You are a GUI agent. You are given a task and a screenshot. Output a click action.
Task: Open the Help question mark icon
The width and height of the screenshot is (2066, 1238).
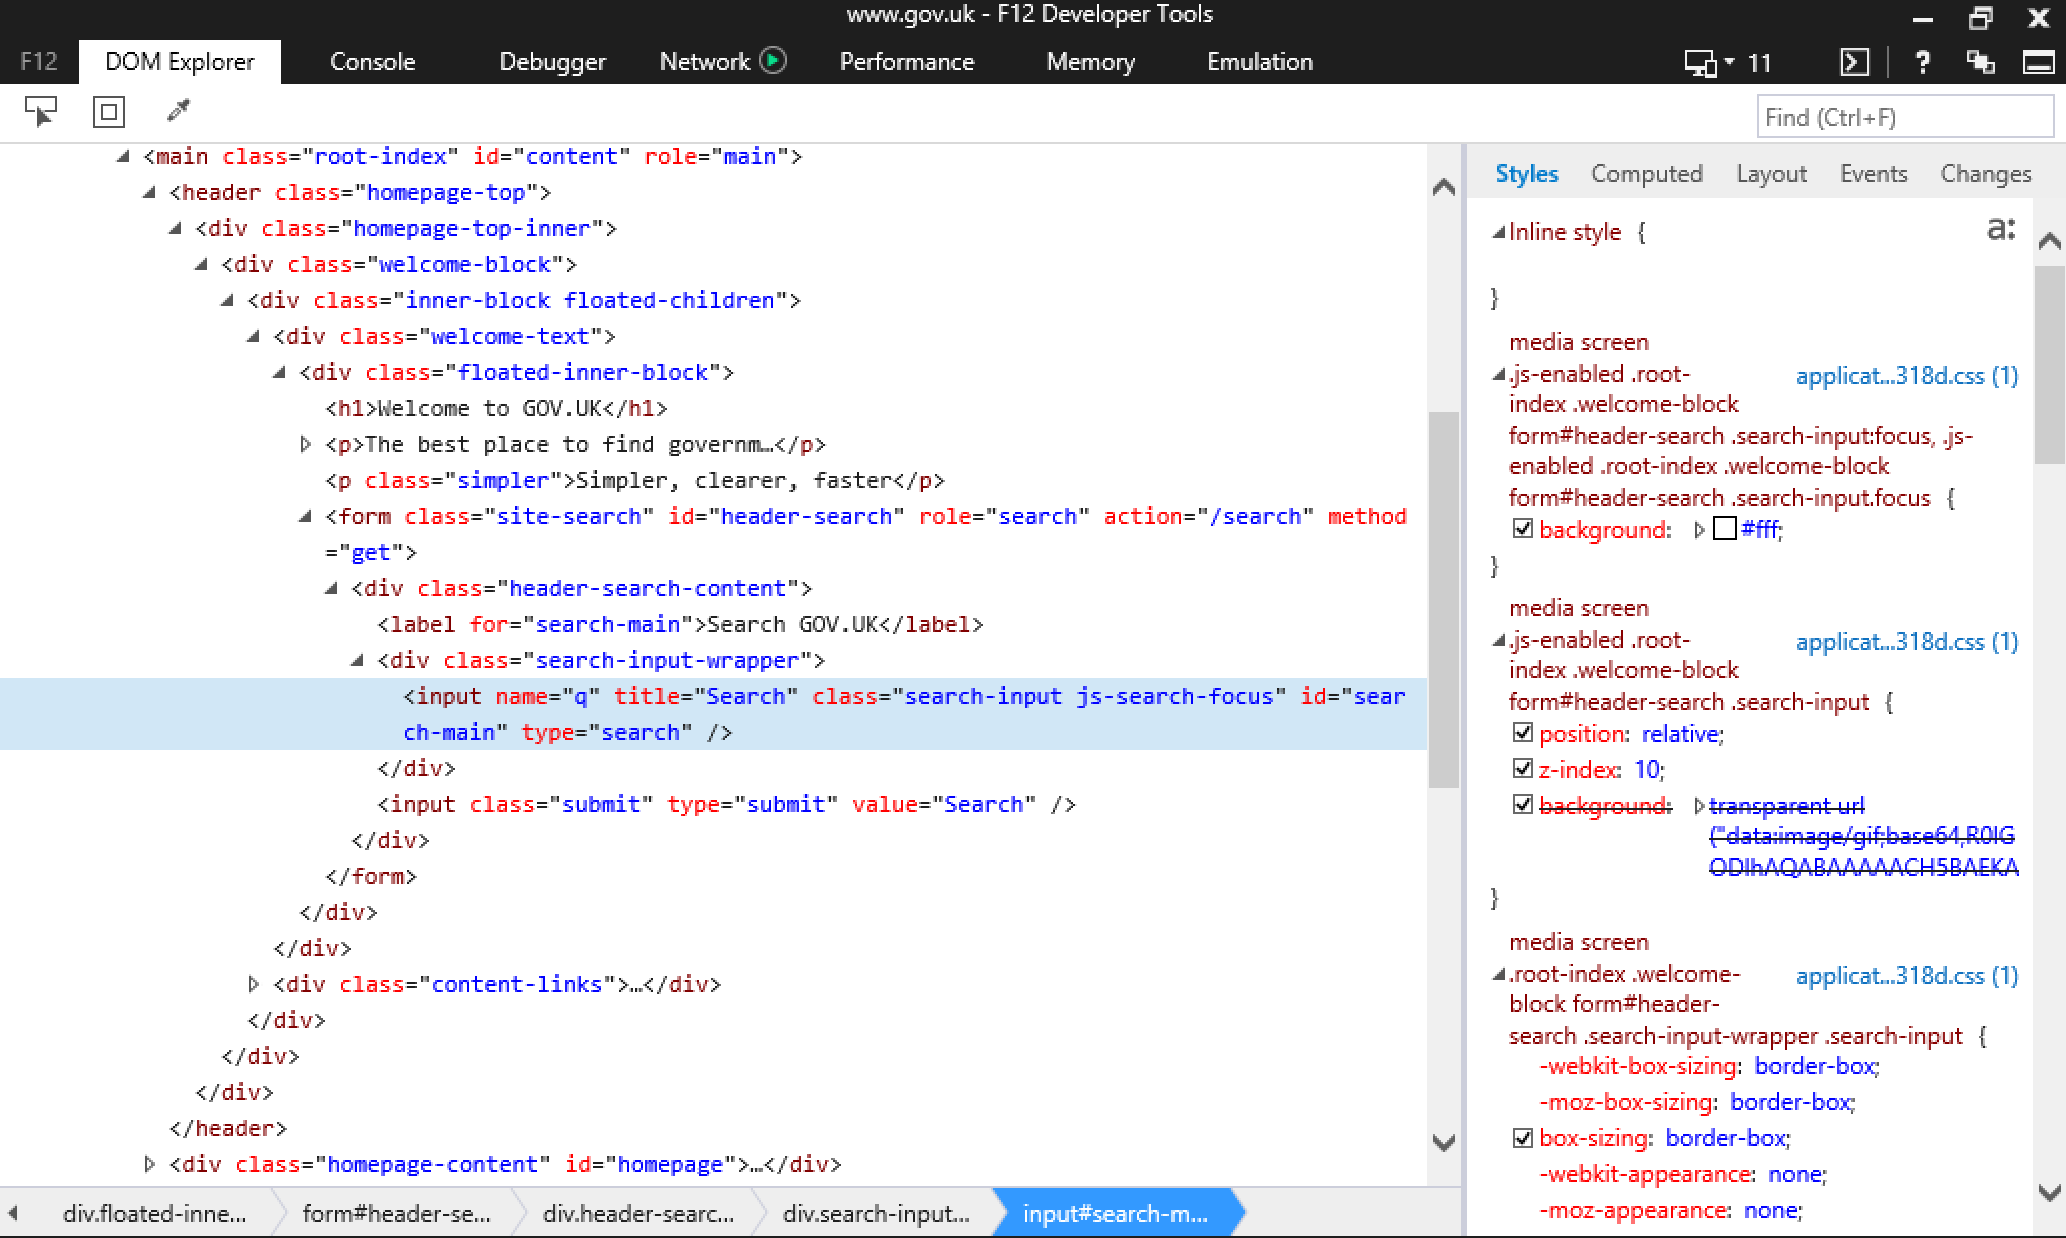tap(1921, 62)
